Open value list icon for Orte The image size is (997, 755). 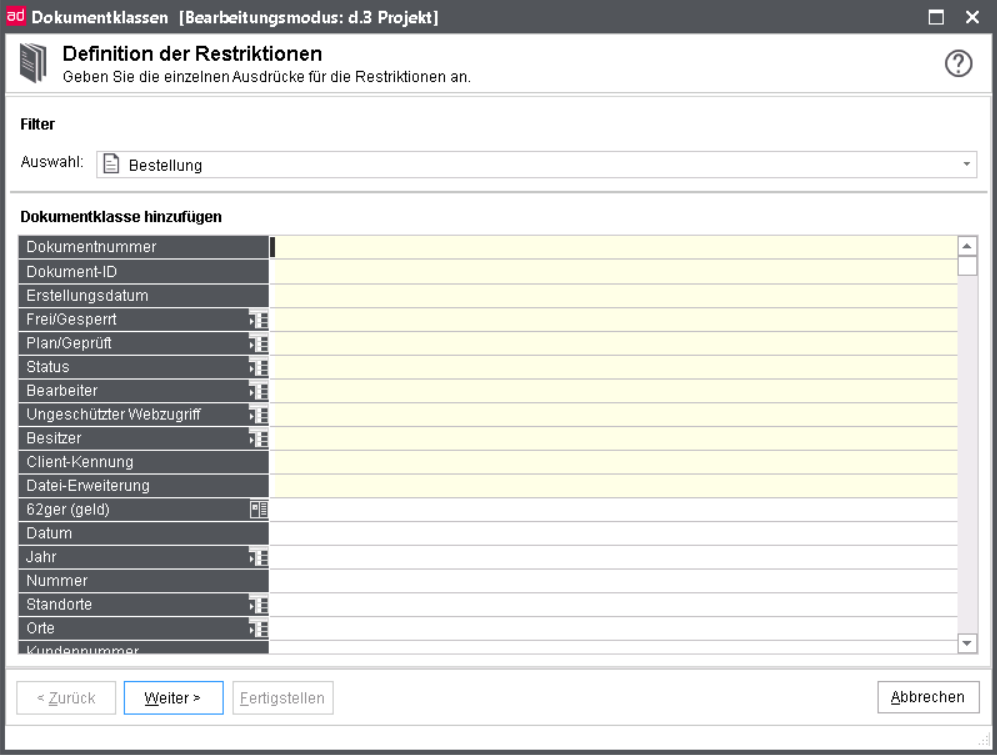259,628
